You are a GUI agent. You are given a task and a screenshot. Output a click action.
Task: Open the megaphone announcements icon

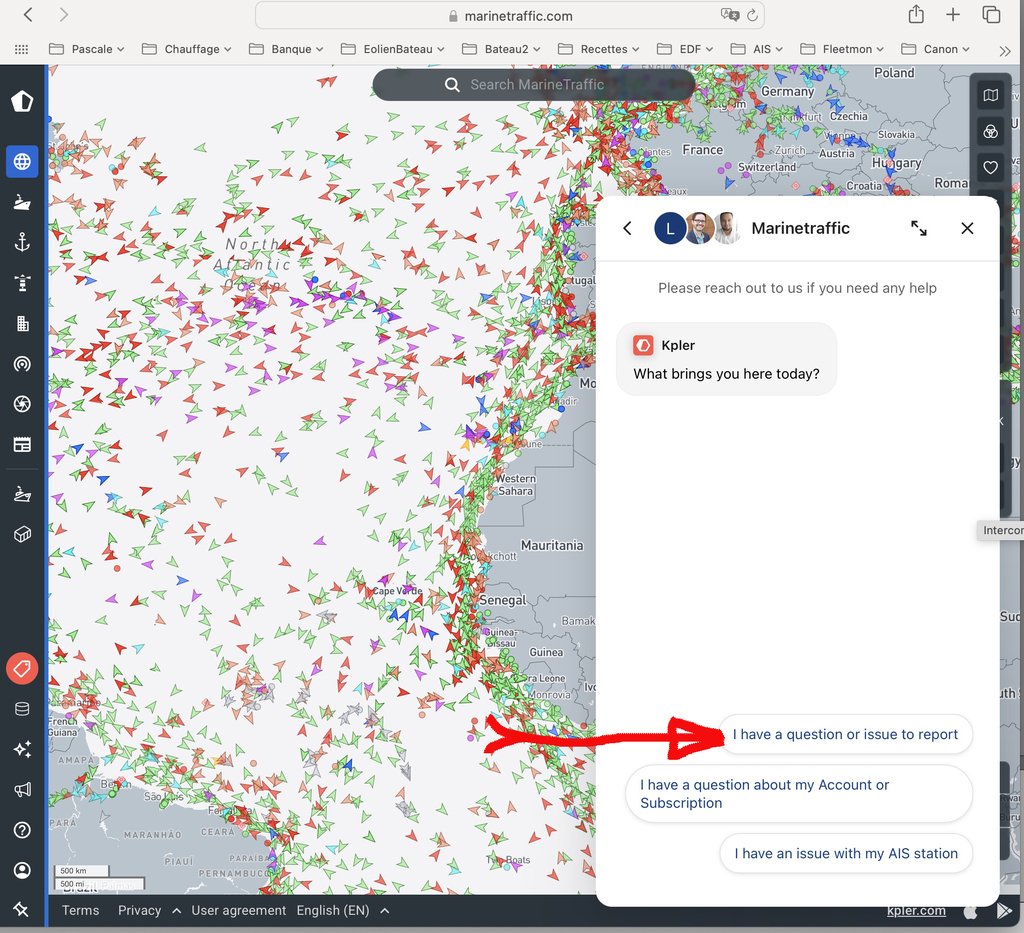pos(22,790)
